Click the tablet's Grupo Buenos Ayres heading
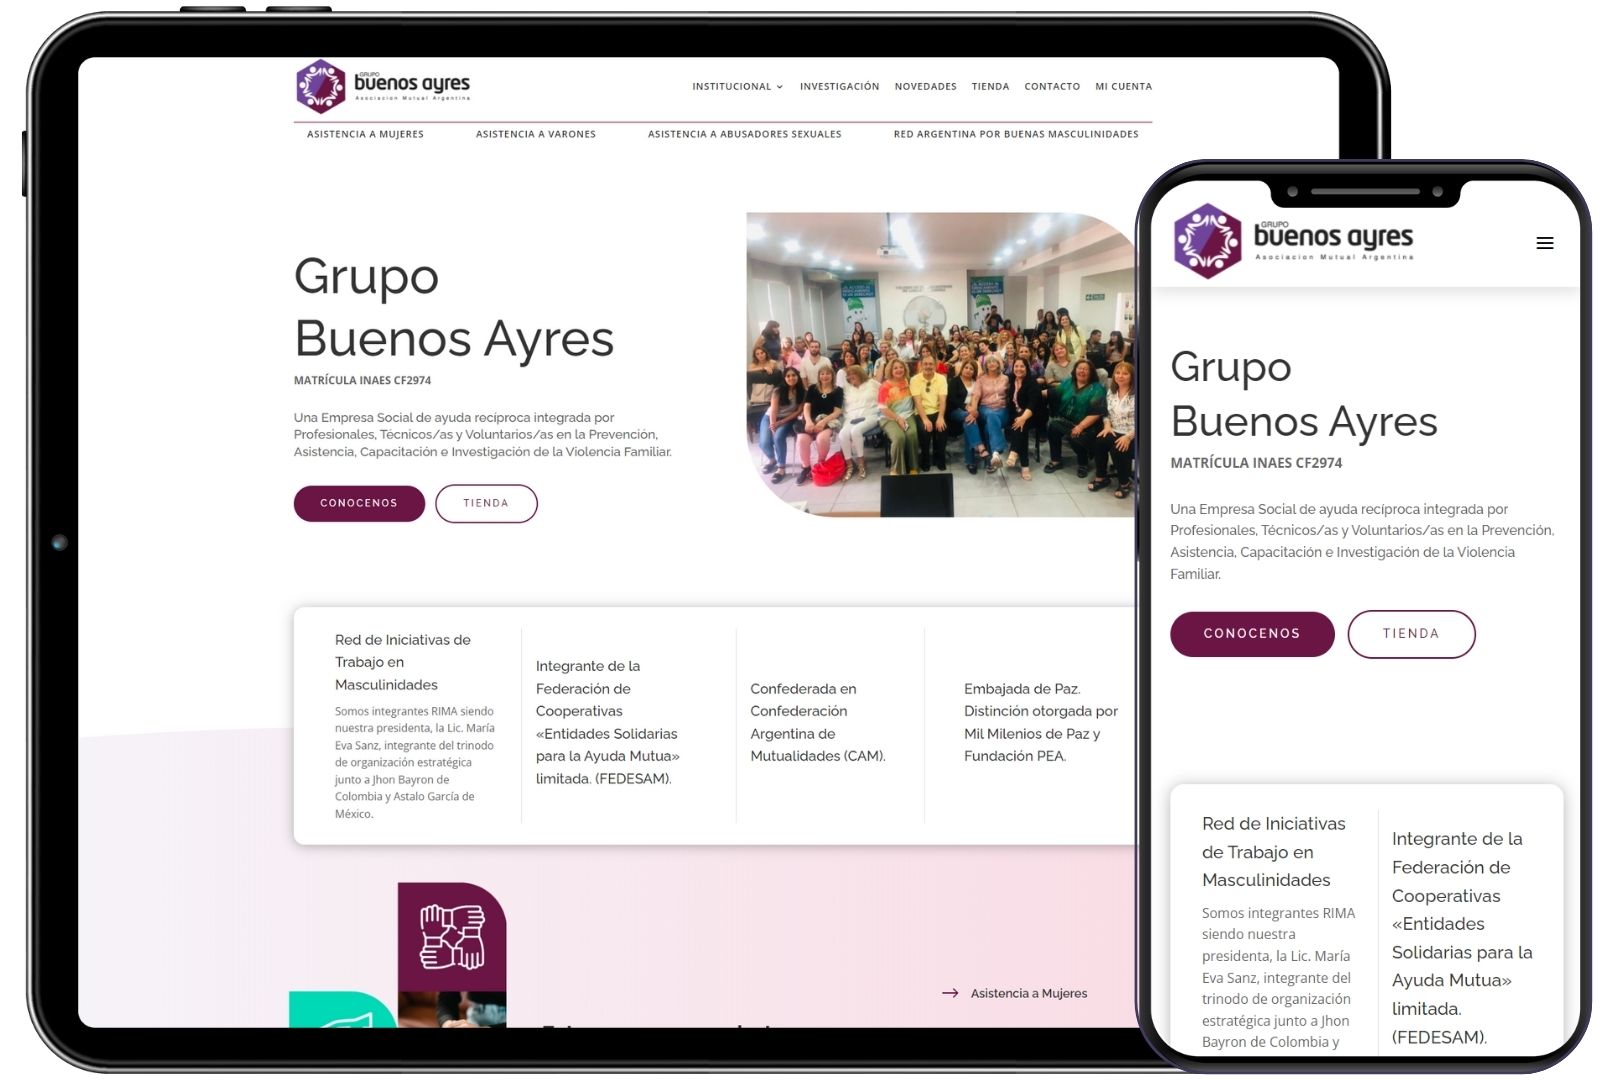This screenshot has height=1080, width=1614. click(453, 307)
